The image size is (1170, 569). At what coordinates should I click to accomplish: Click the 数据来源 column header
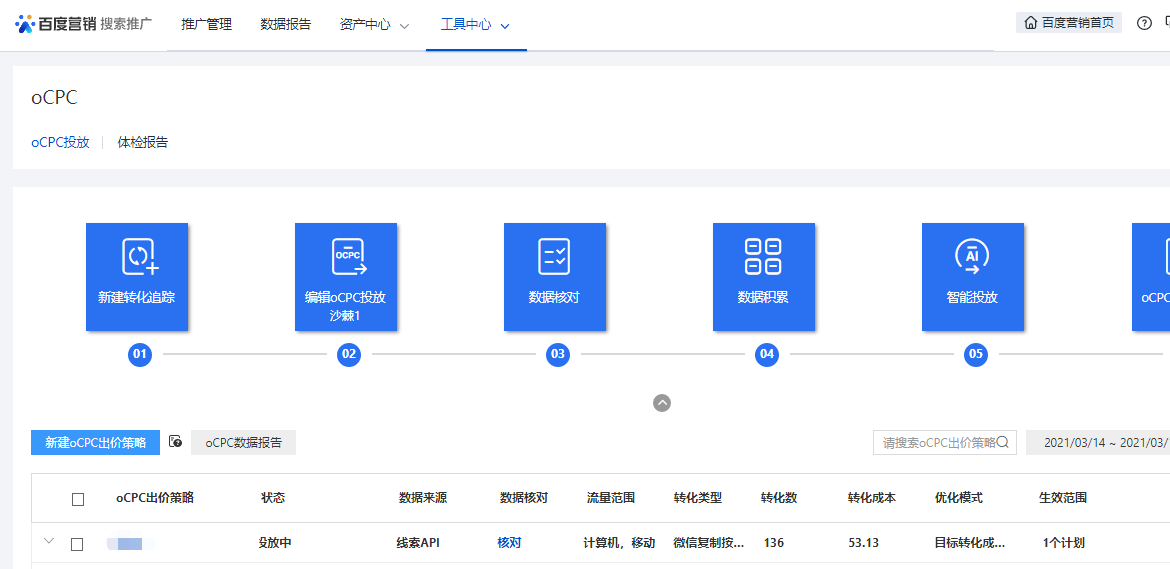click(423, 498)
